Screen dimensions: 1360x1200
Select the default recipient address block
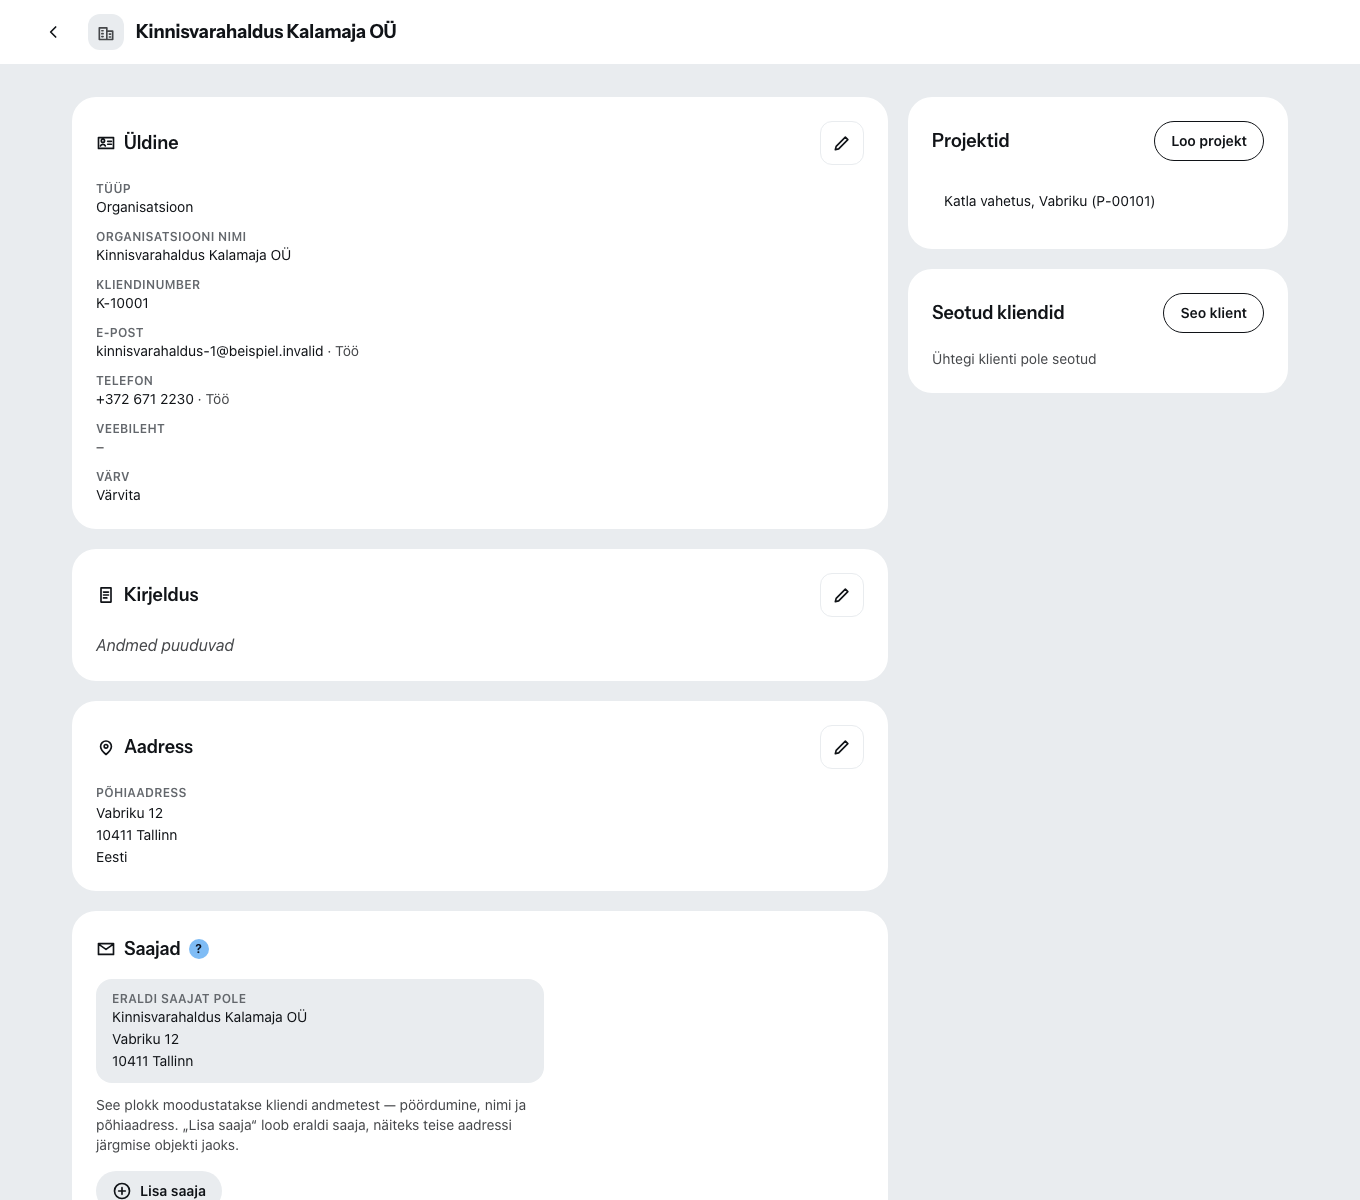pos(320,1031)
